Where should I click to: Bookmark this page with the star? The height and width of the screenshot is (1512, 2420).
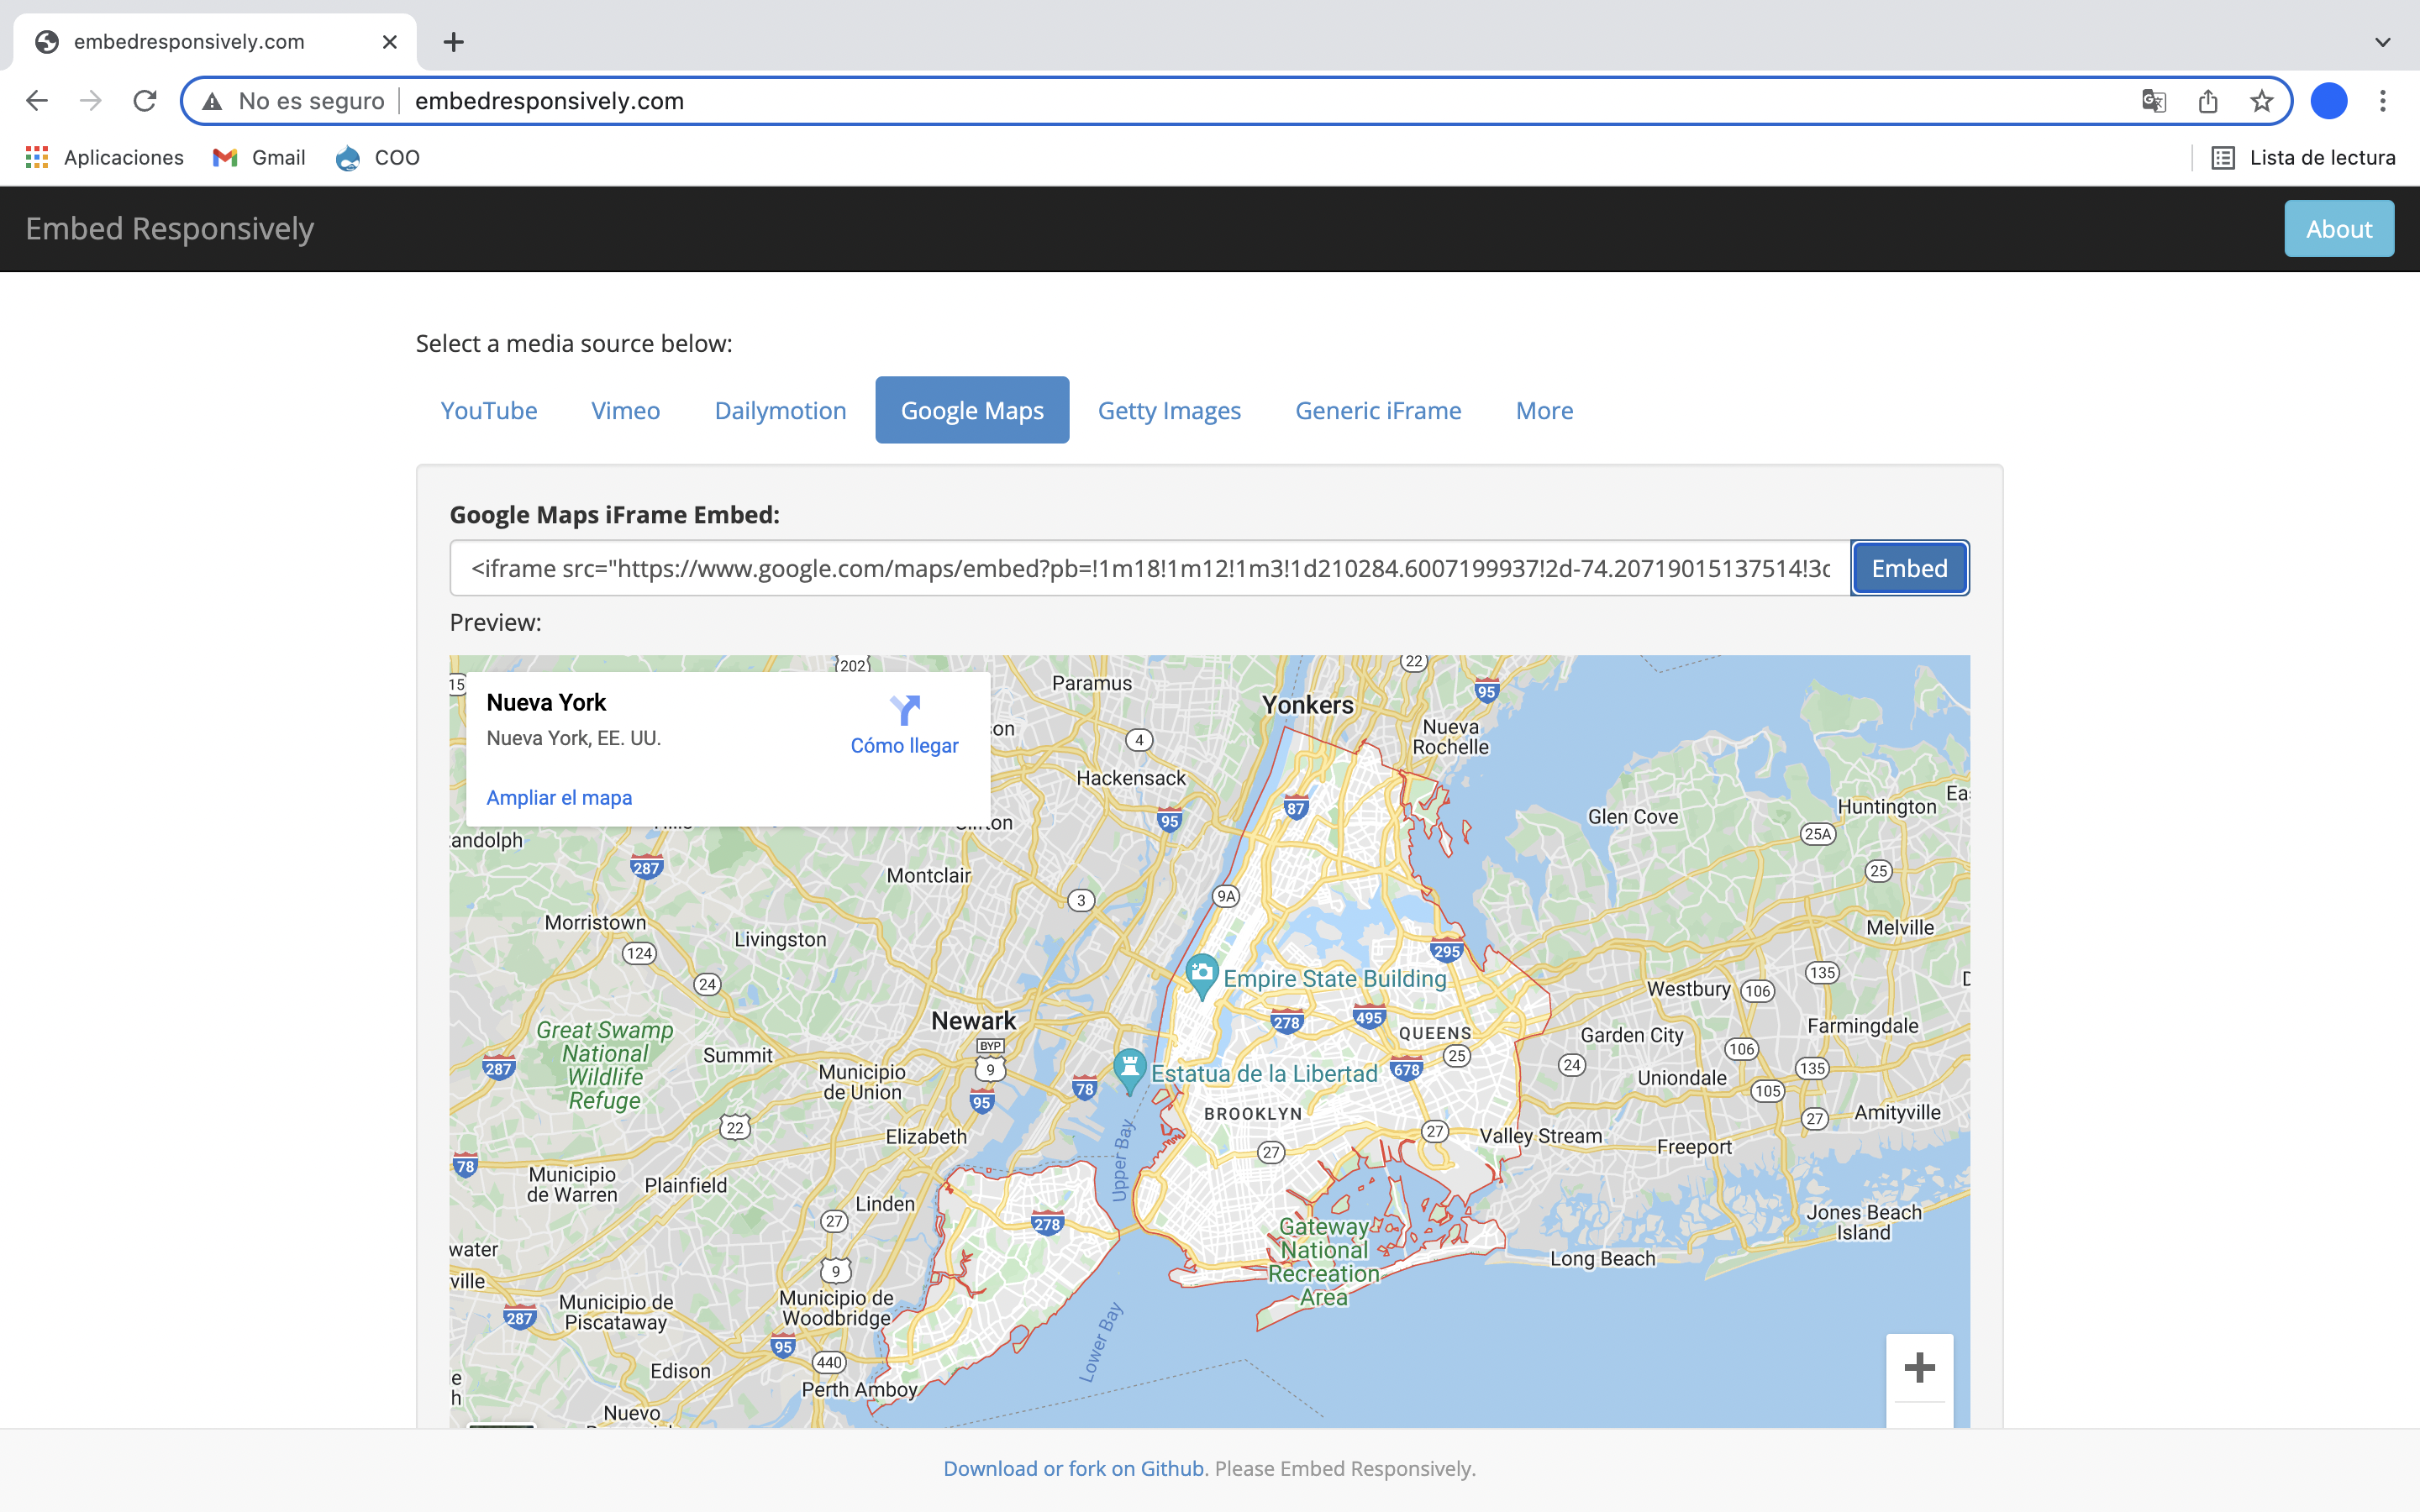point(2262,101)
